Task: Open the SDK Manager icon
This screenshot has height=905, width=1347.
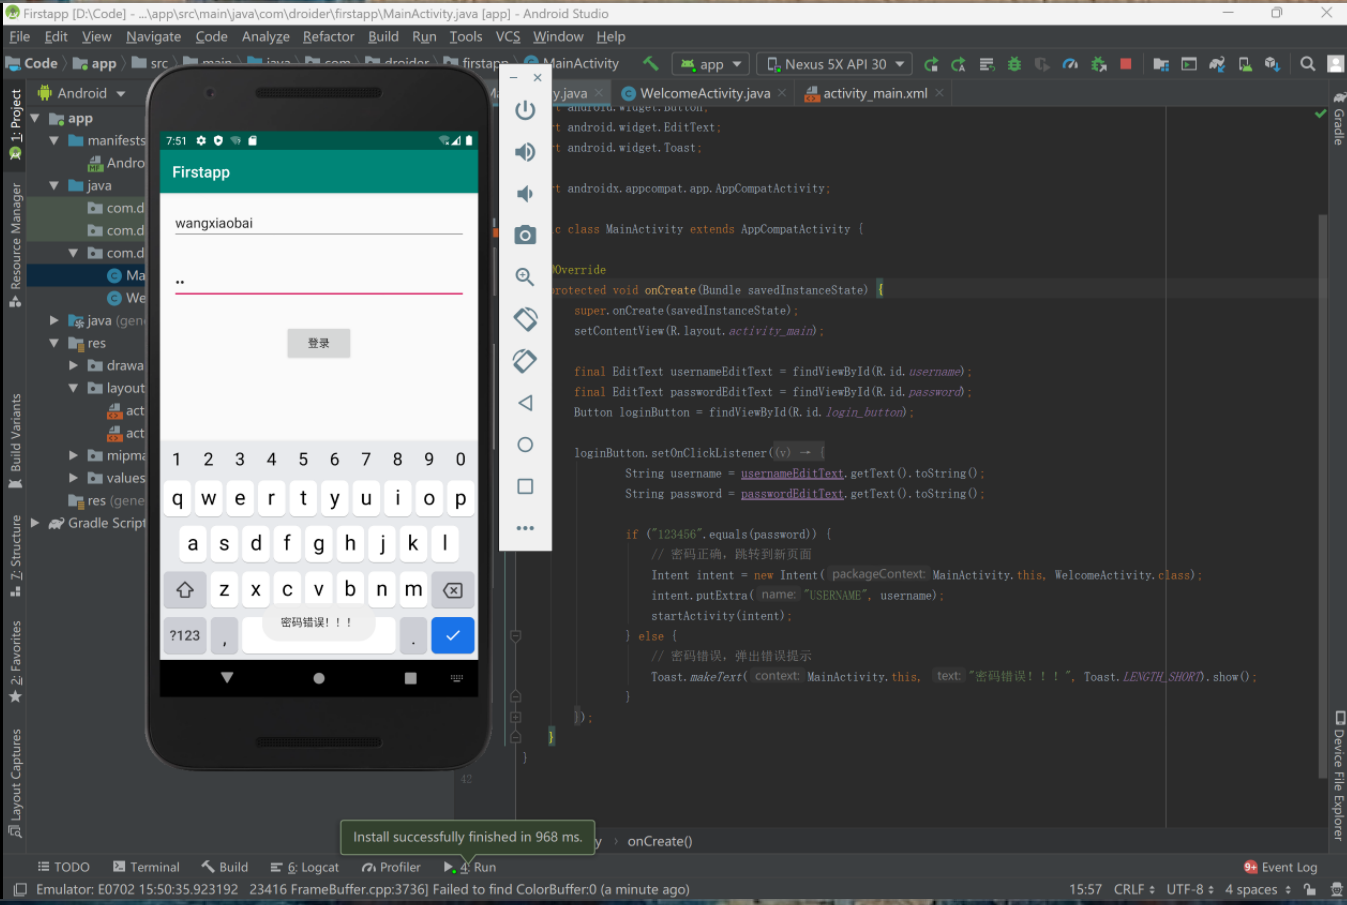Action: 1272,64
